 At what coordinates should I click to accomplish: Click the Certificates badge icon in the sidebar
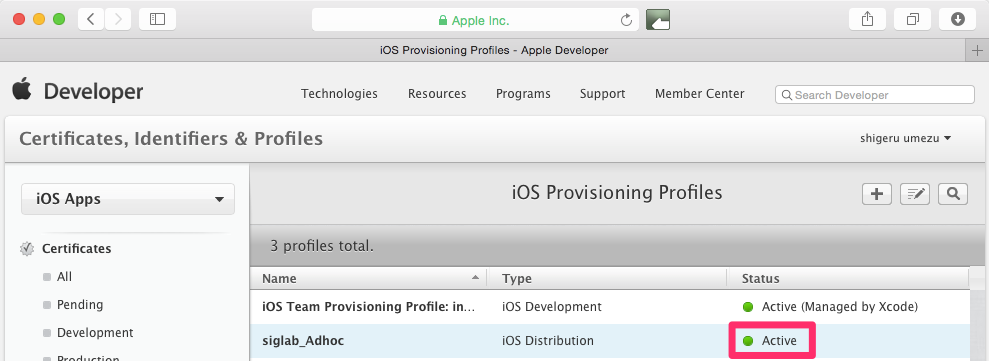[27, 249]
